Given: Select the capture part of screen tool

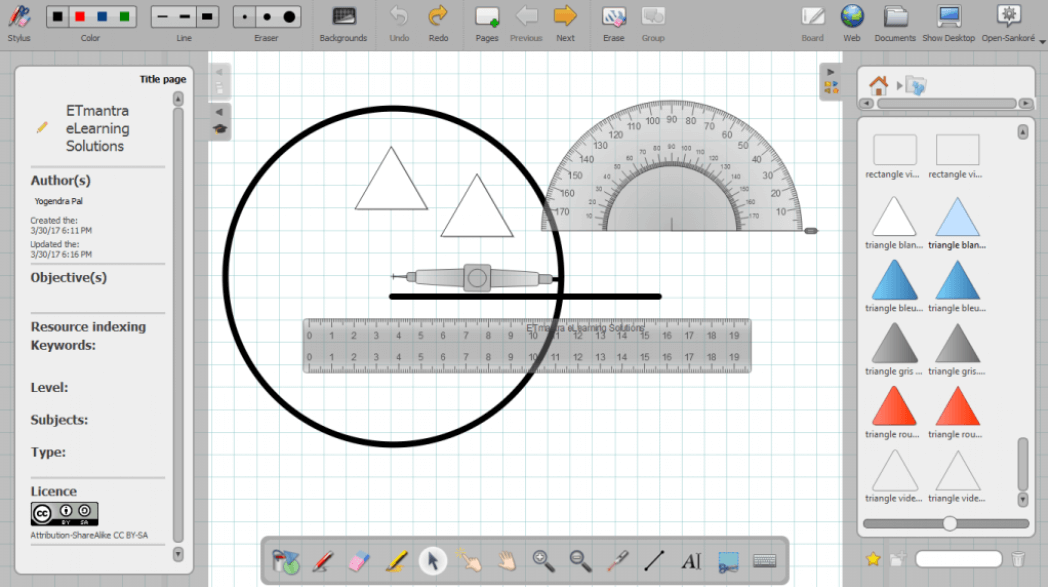Looking at the screenshot, I should (728, 562).
